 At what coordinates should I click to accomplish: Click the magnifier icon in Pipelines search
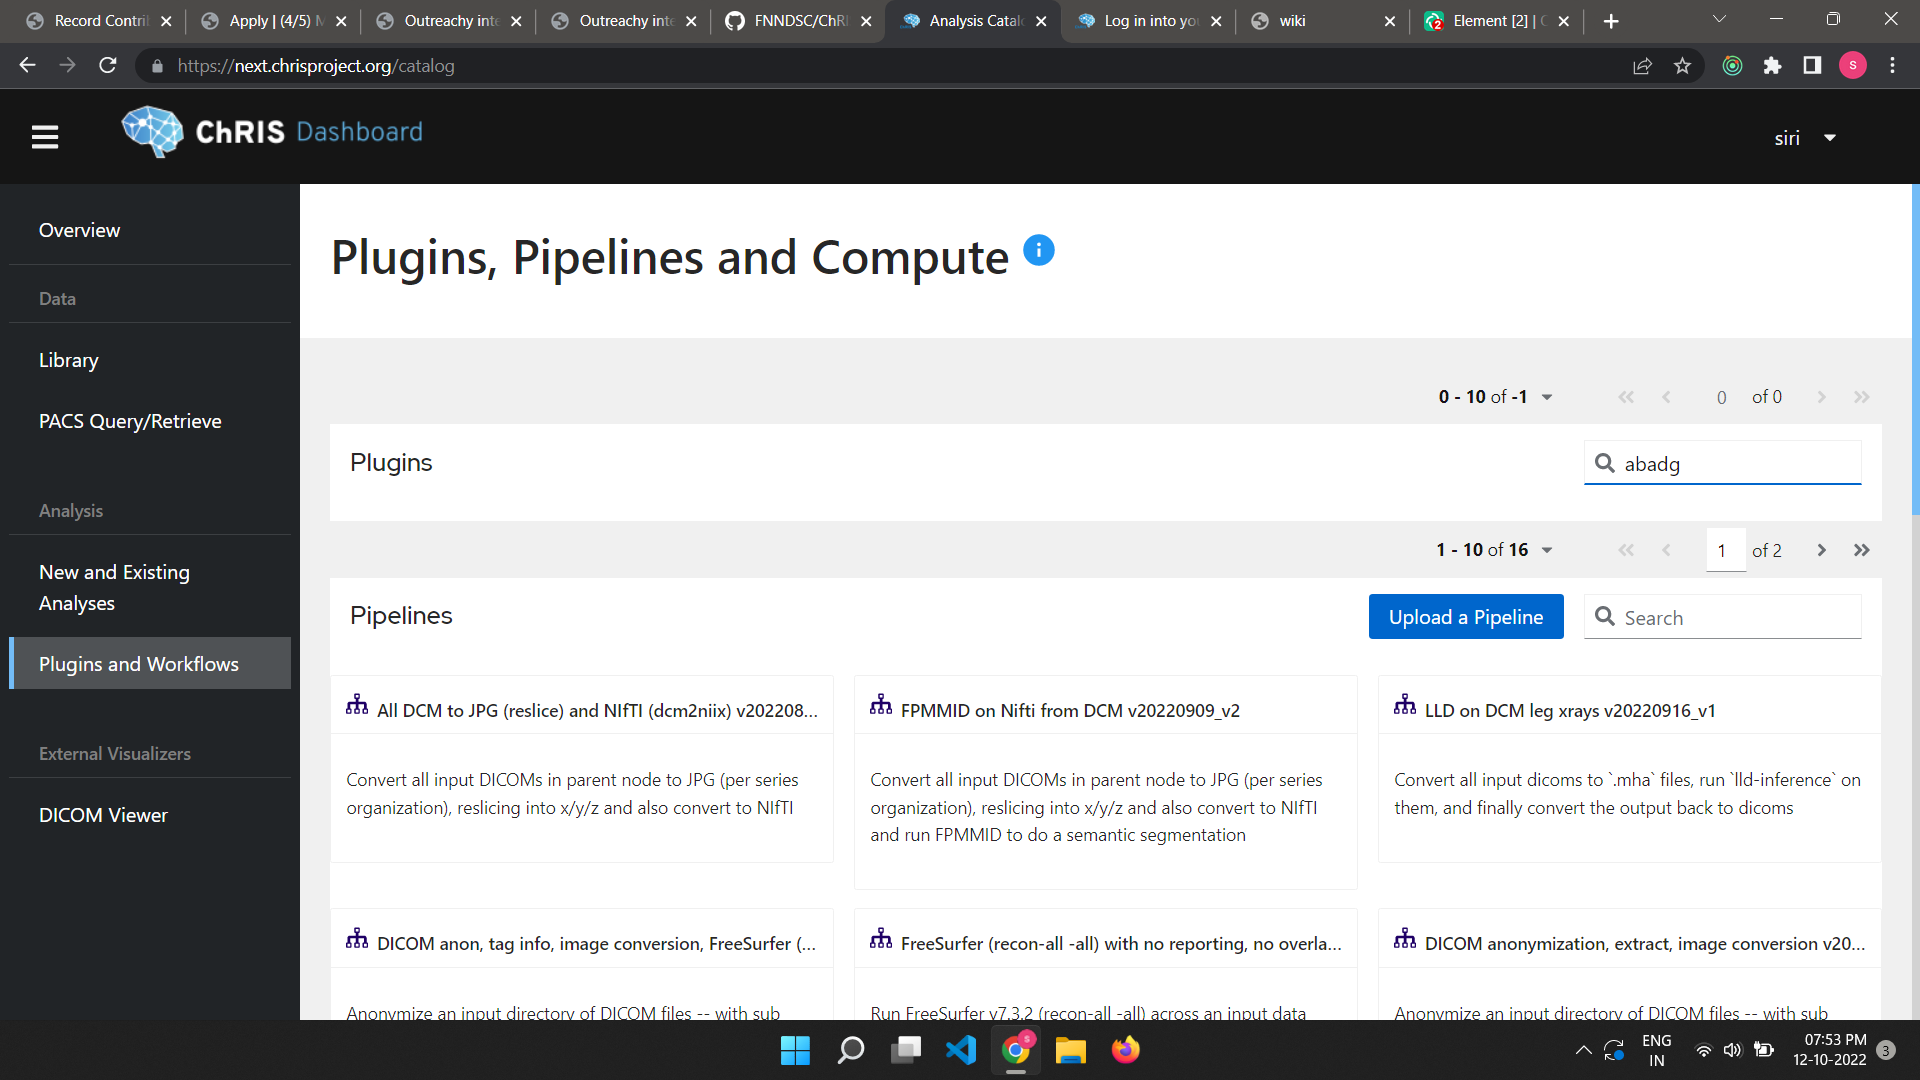click(x=1606, y=617)
